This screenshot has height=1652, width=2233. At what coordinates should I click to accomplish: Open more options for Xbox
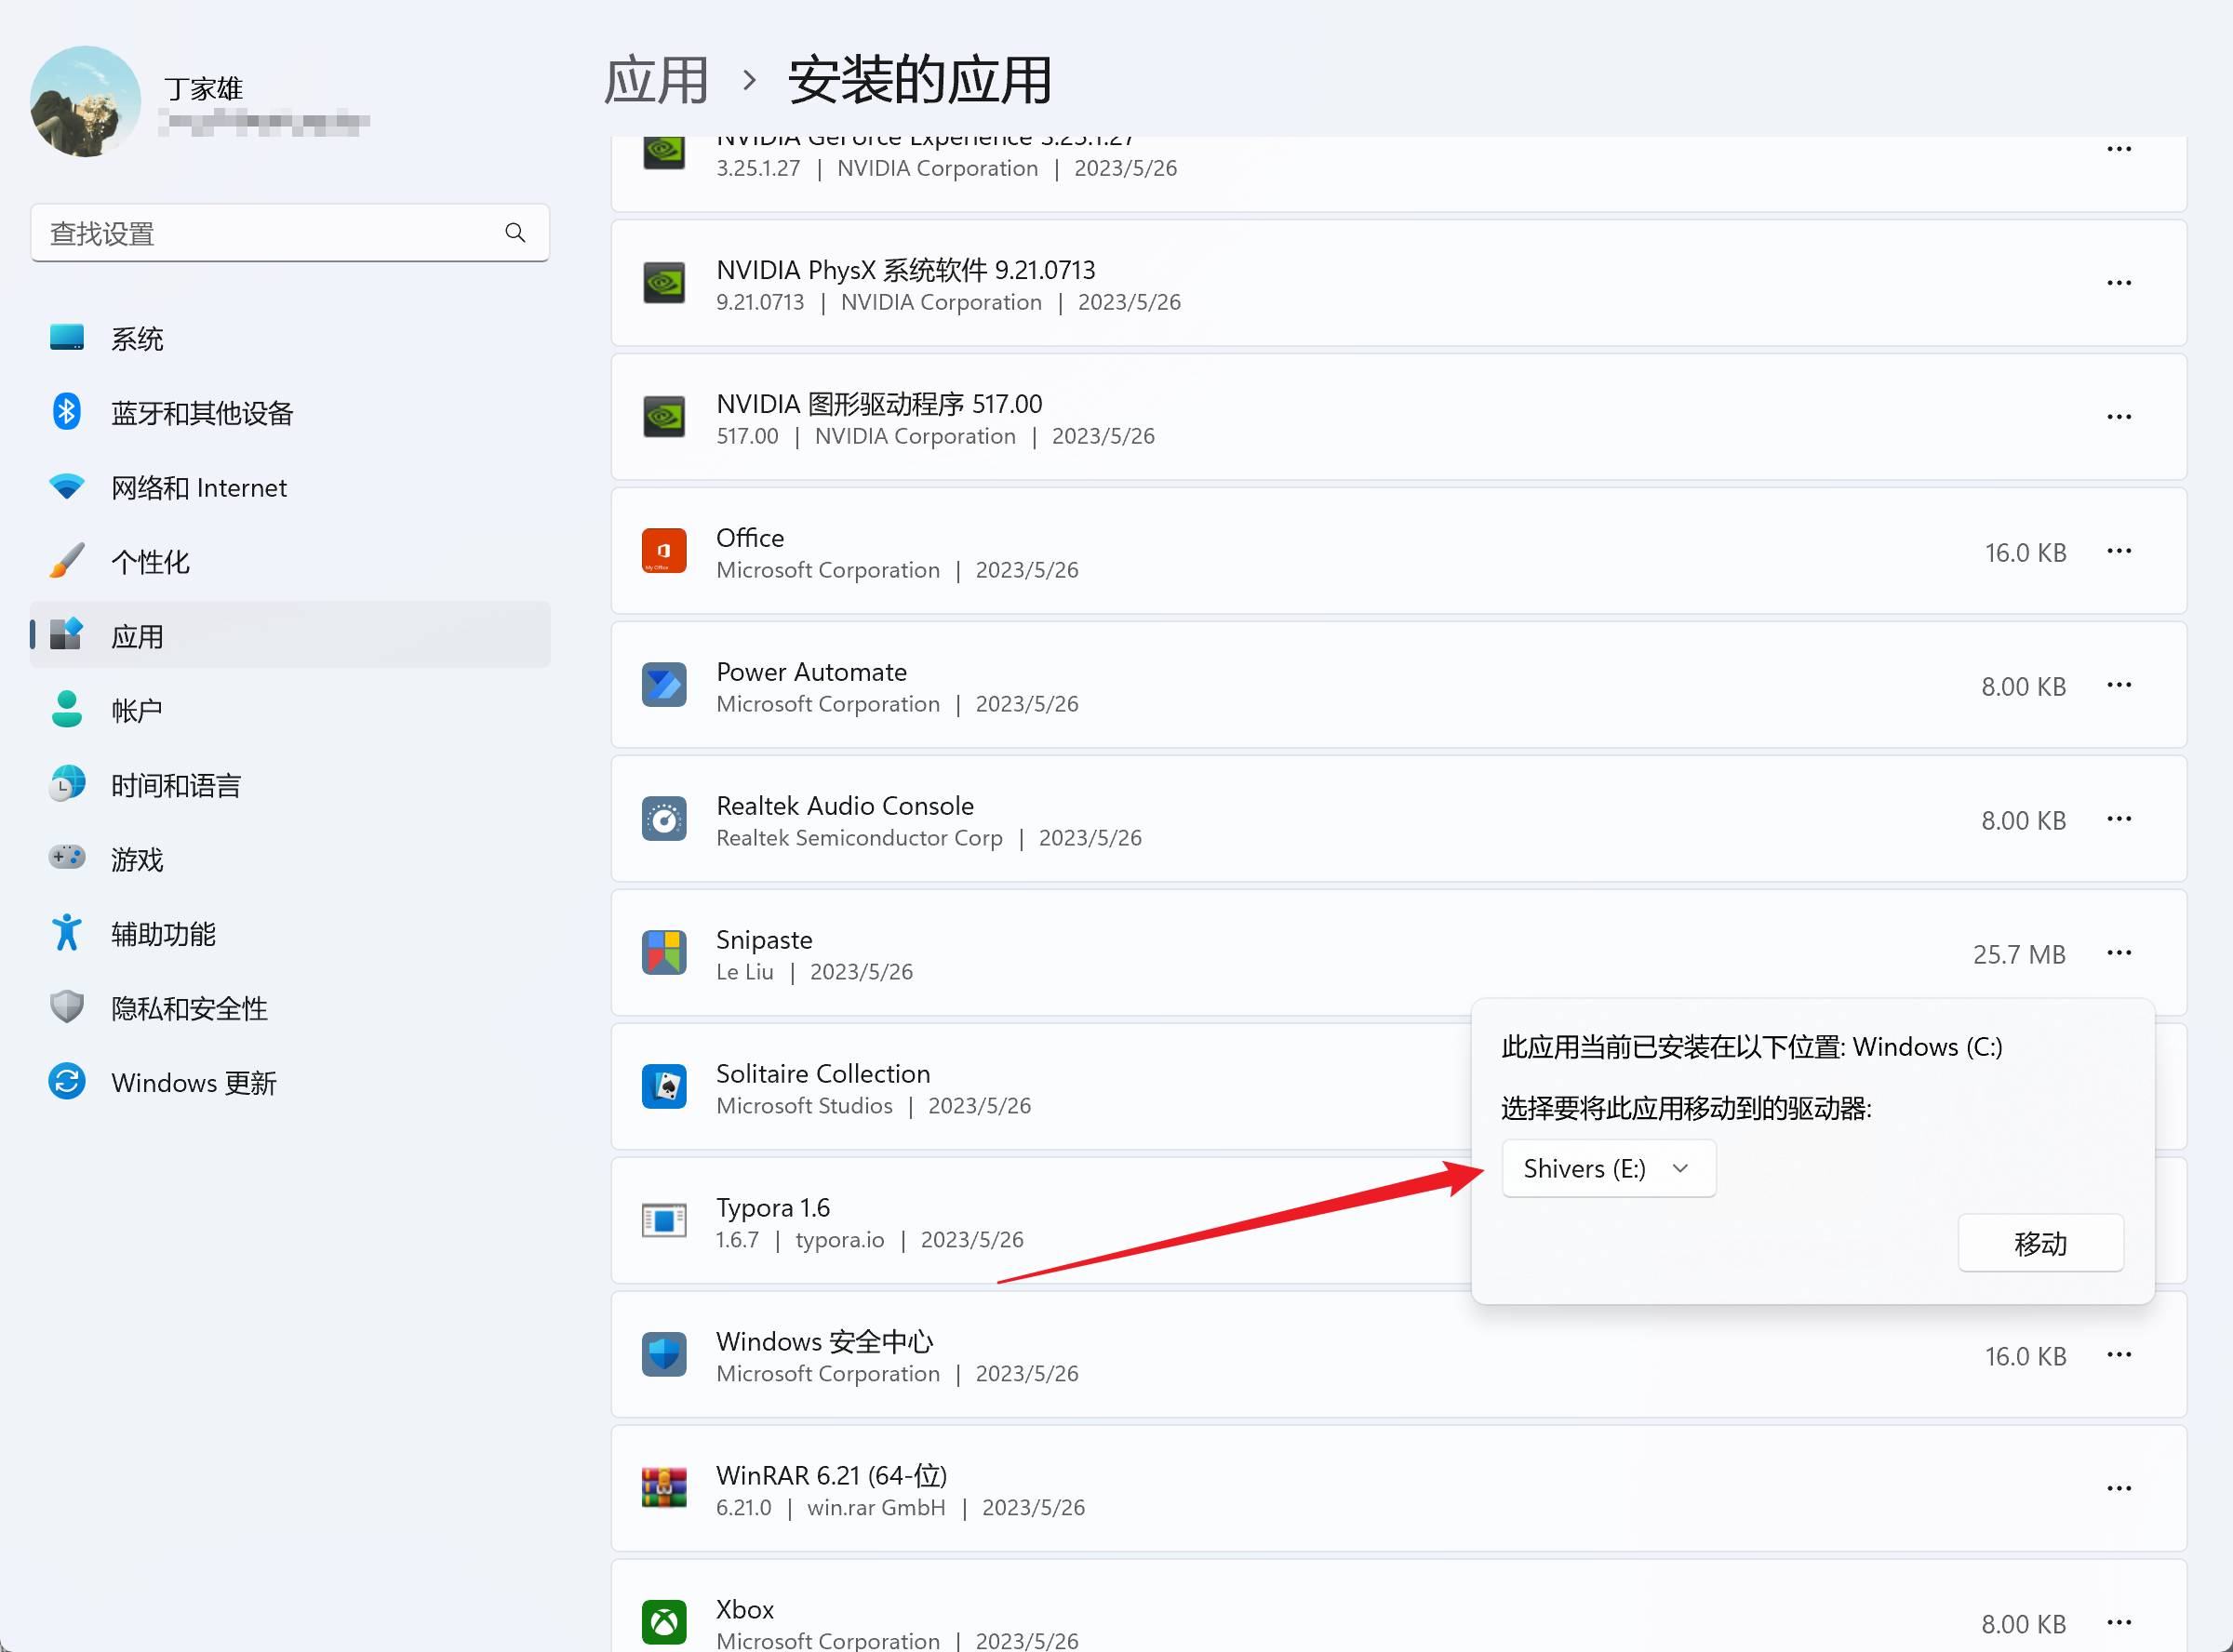[2119, 1624]
